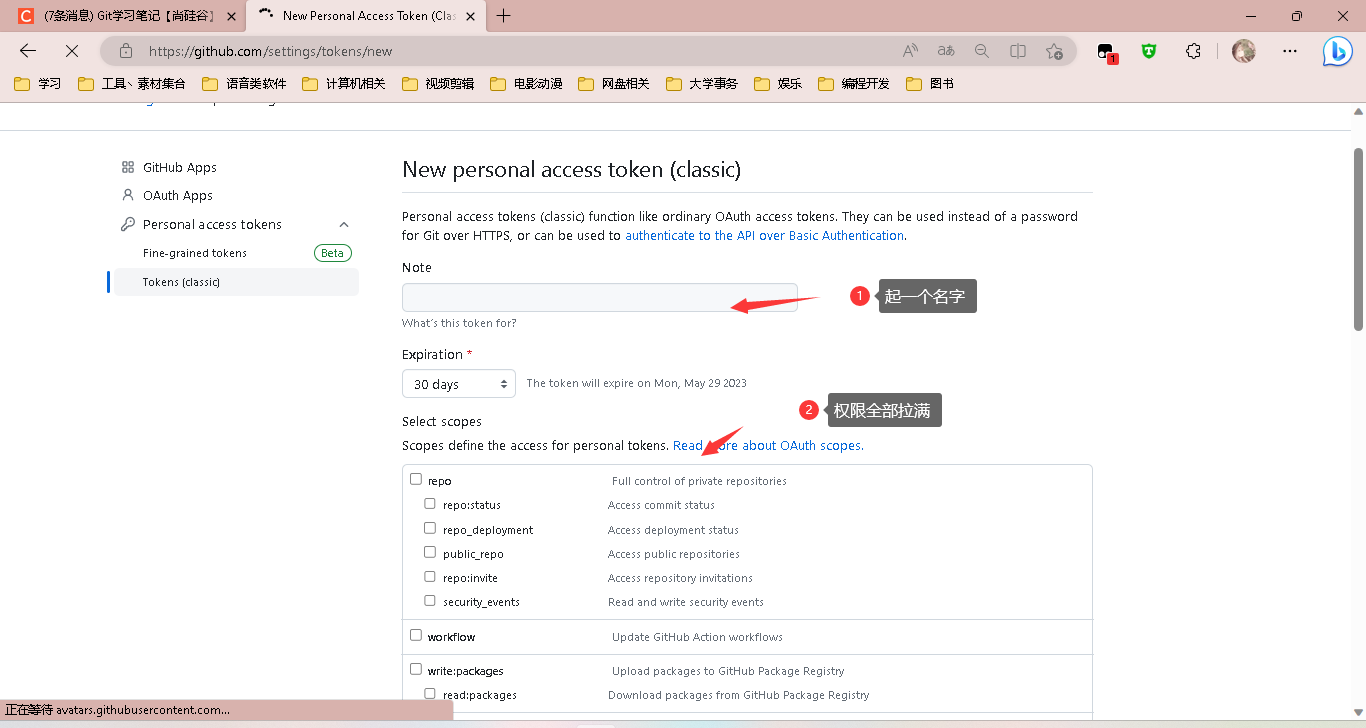This screenshot has height=728, width=1366.
Task: Open the translate page icon
Action: (946, 51)
